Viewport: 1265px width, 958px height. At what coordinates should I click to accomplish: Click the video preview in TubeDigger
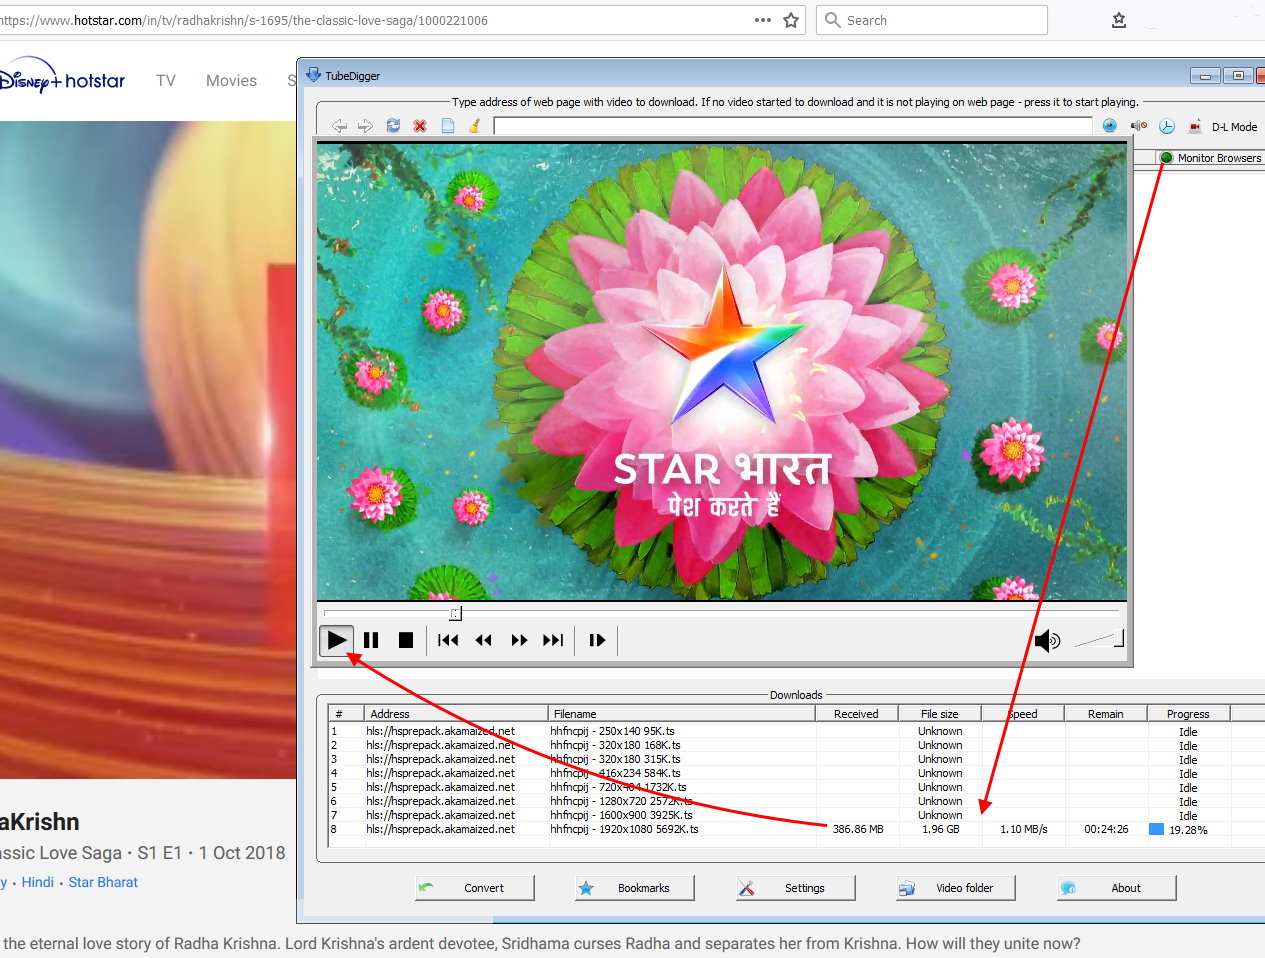tap(722, 371)
